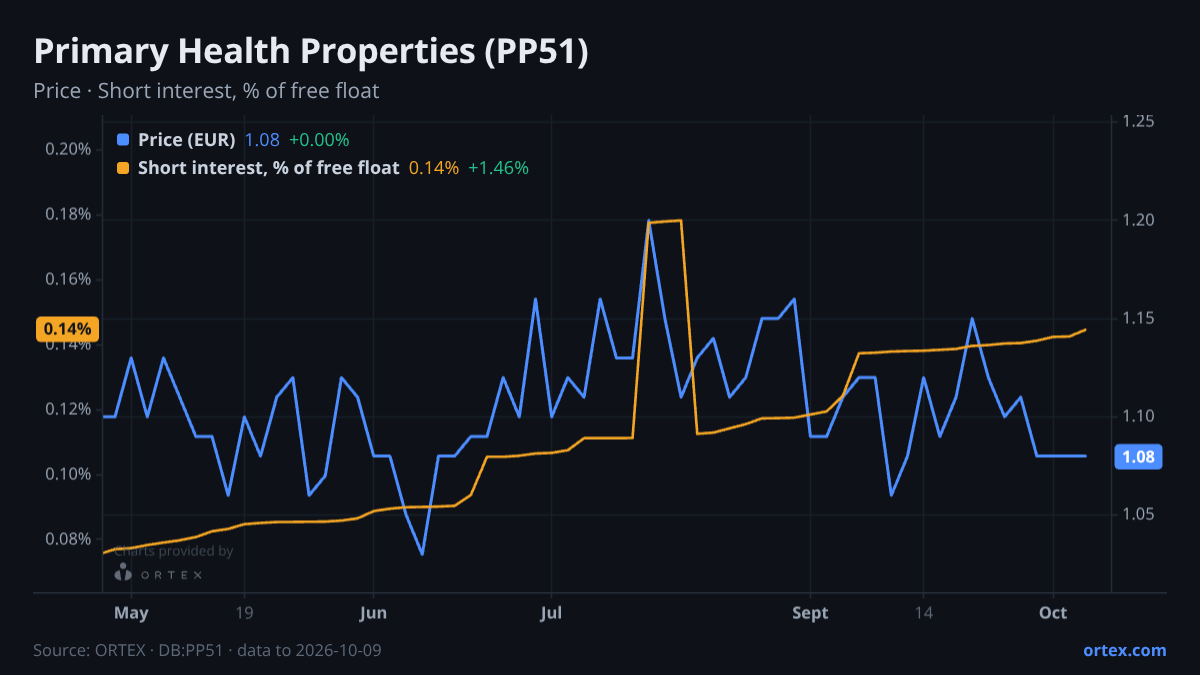
Task: Click the blue 1.08 value in the legend
Action: (x=262, y=140)
